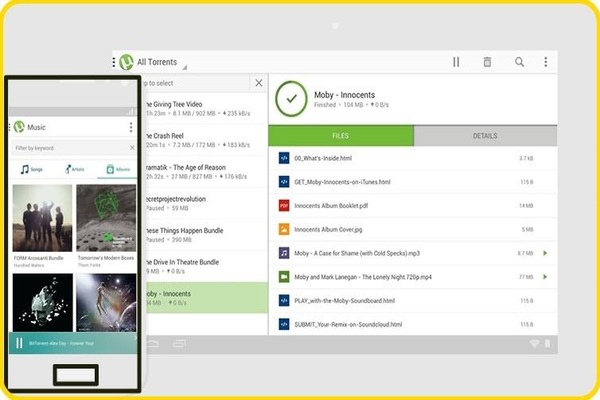Click the green finished checkmark circle

pyautogui.click(x=291, y=99)
